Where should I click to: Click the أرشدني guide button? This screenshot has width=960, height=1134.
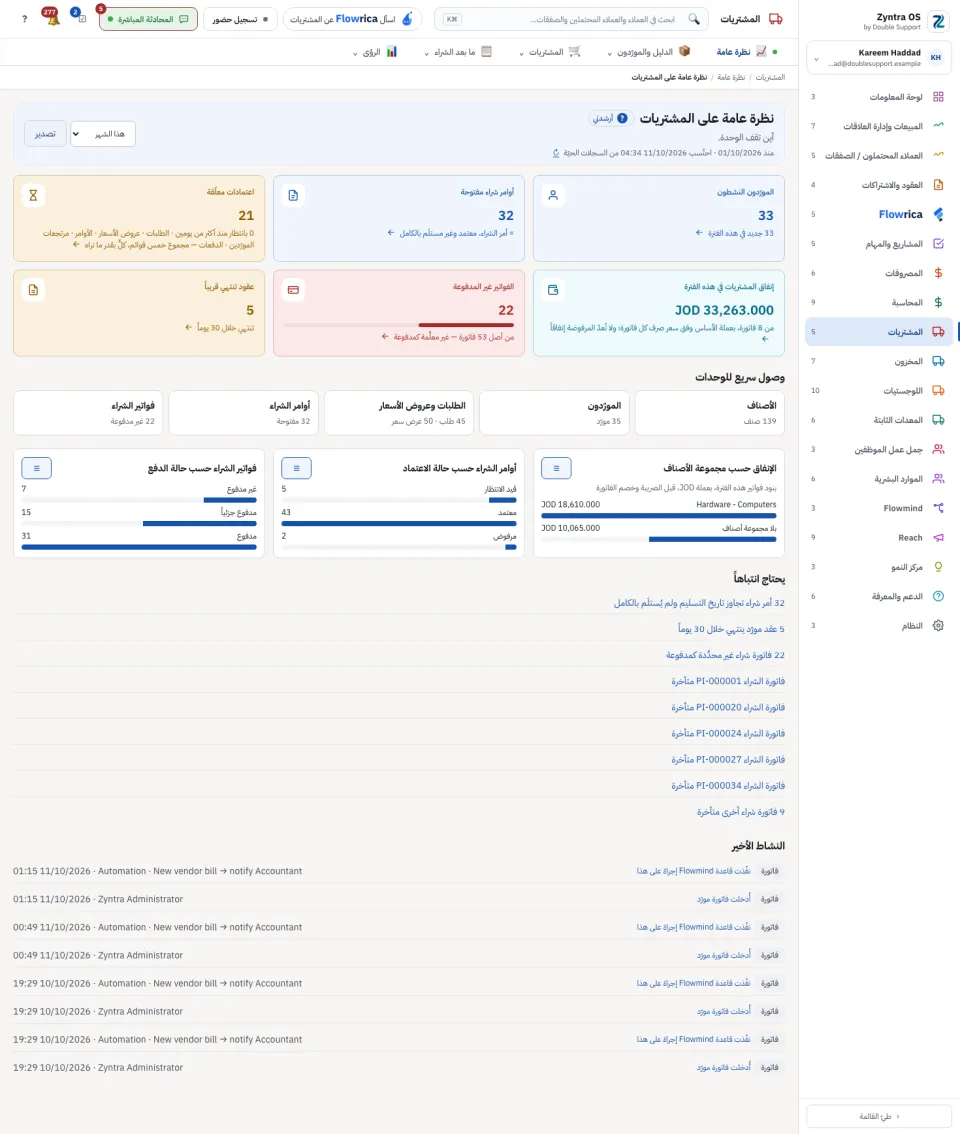coord(610,119)
